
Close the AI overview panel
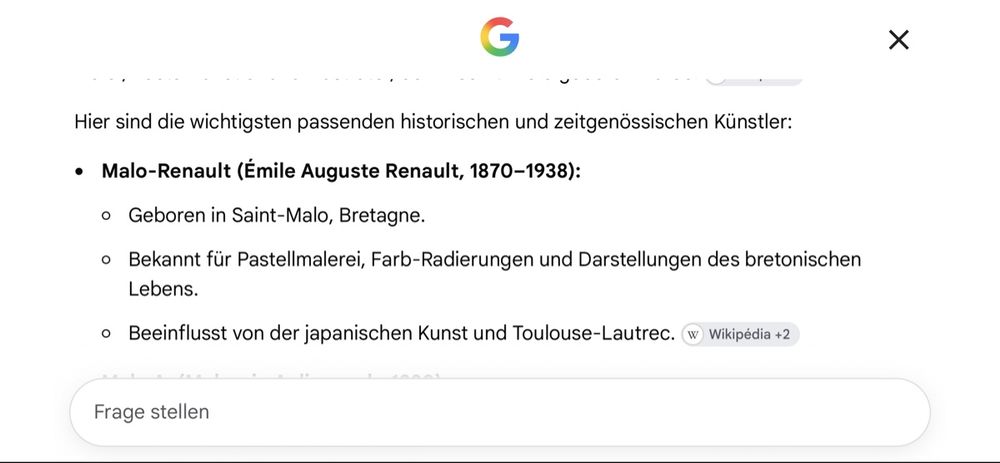tap(899, 40)
